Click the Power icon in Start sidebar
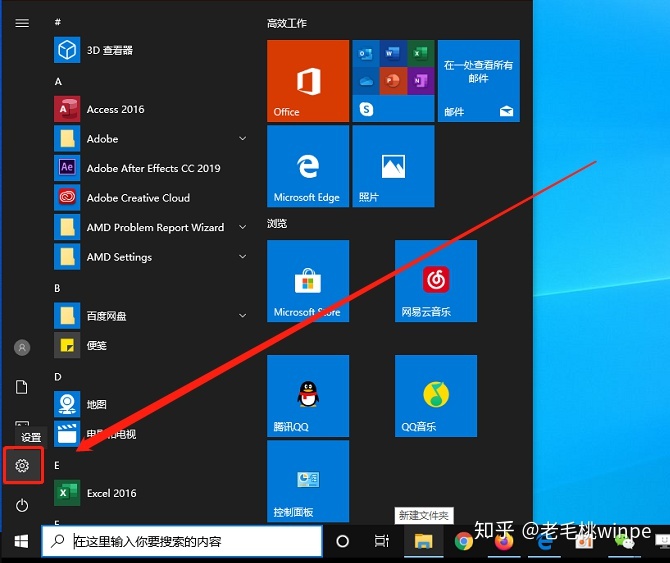The image size is (670, 563). coord(22,506)
